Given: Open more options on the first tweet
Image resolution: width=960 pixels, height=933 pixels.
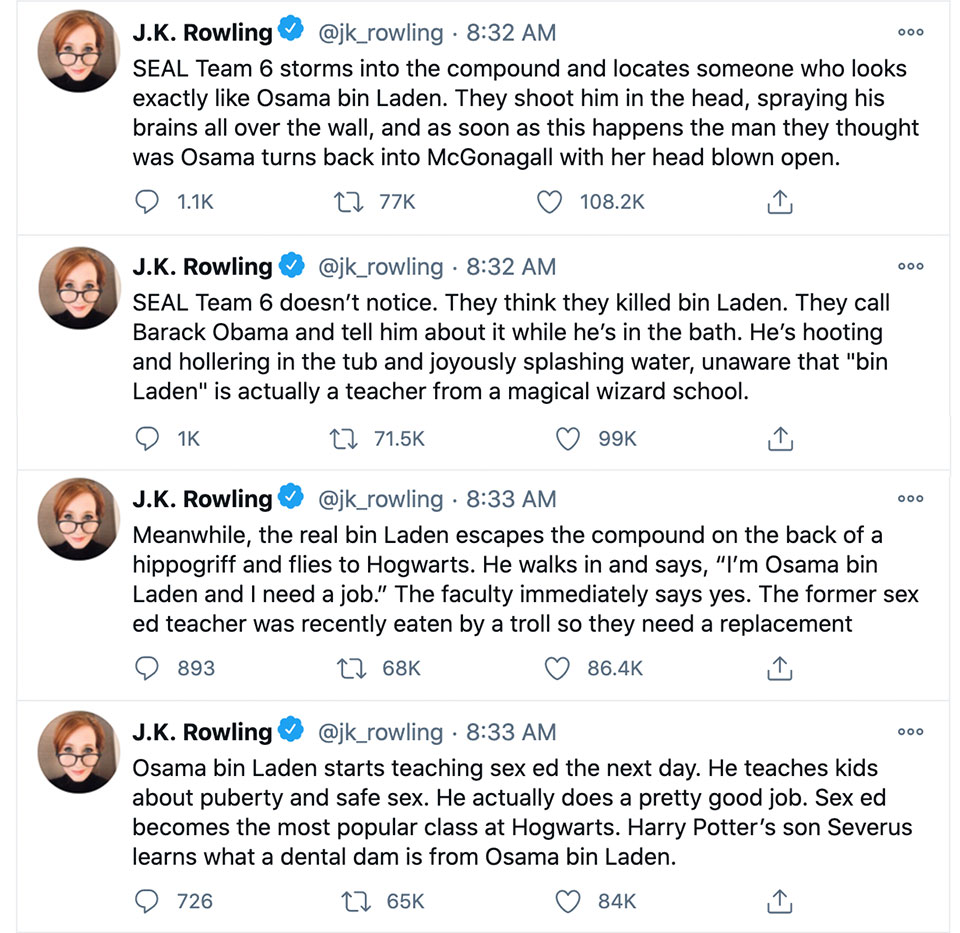Looking at the screenshot, I should [x=910, y=33].
